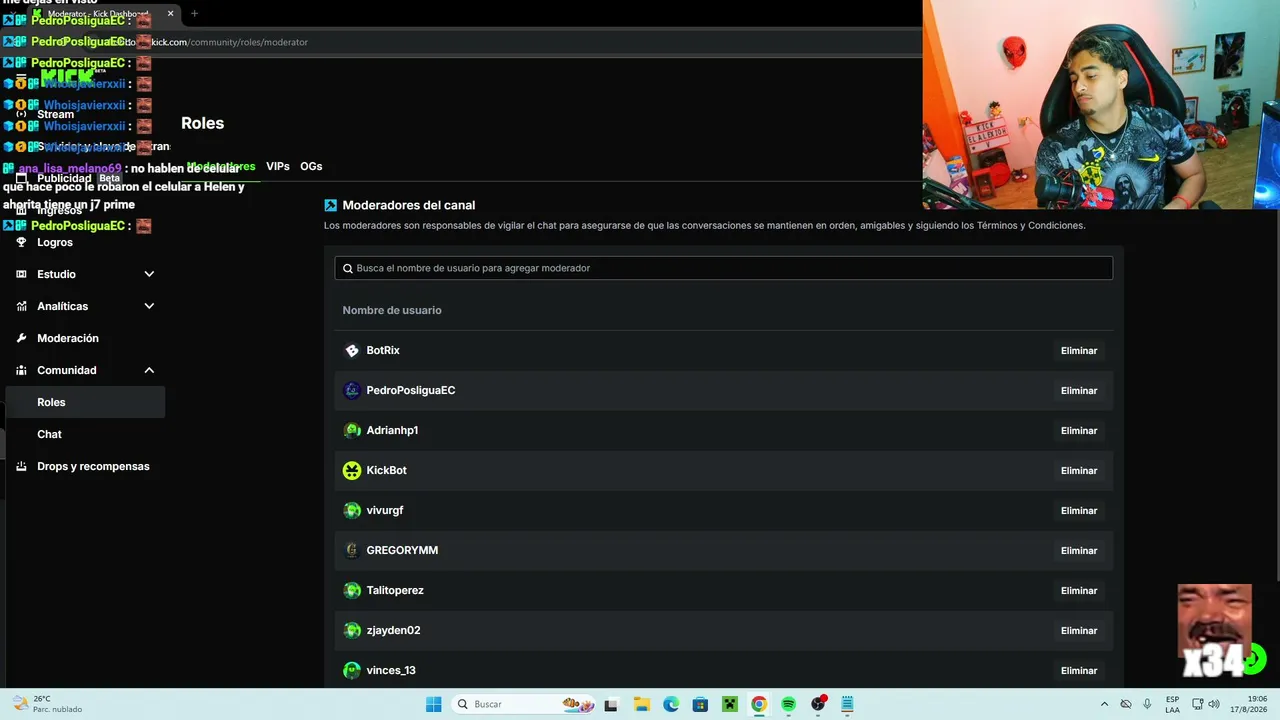
Task: Click vinces_13 avatar
Action: click(352, 670)
